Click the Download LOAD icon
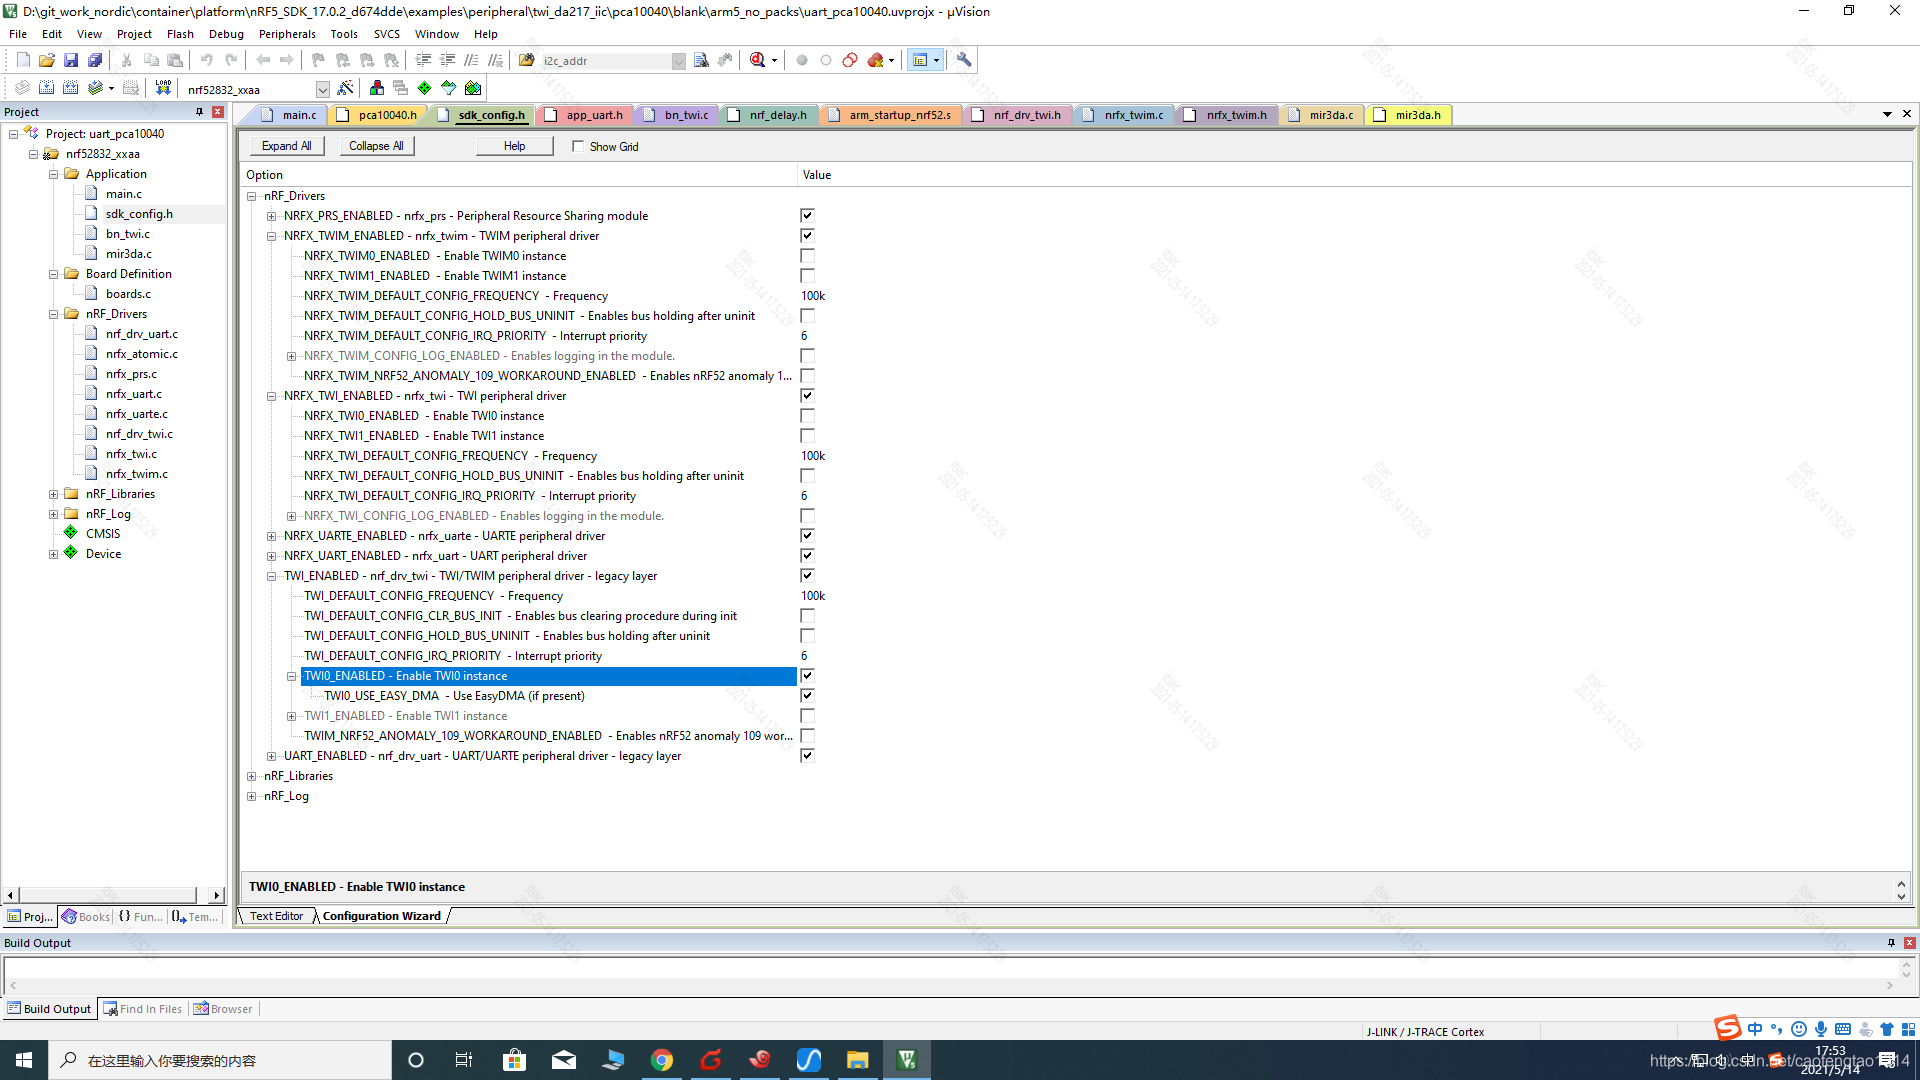The height and width of the screenshot is (1080, 1920). tap(163, 88)
